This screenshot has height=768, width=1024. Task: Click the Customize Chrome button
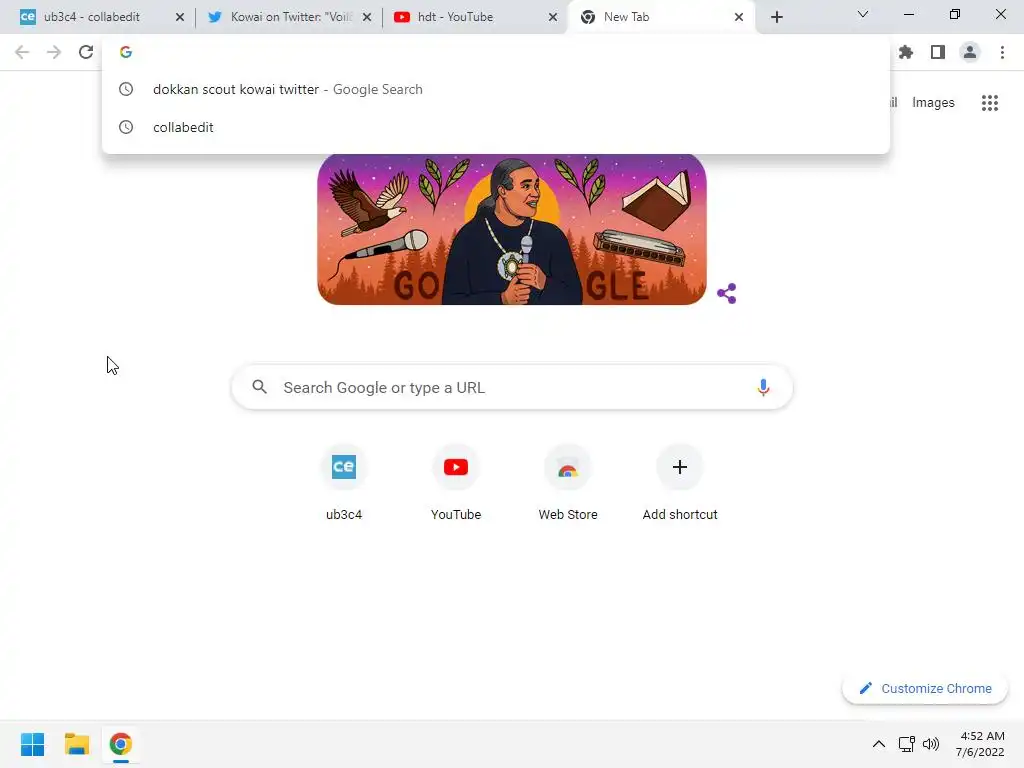tap(925, 688)
